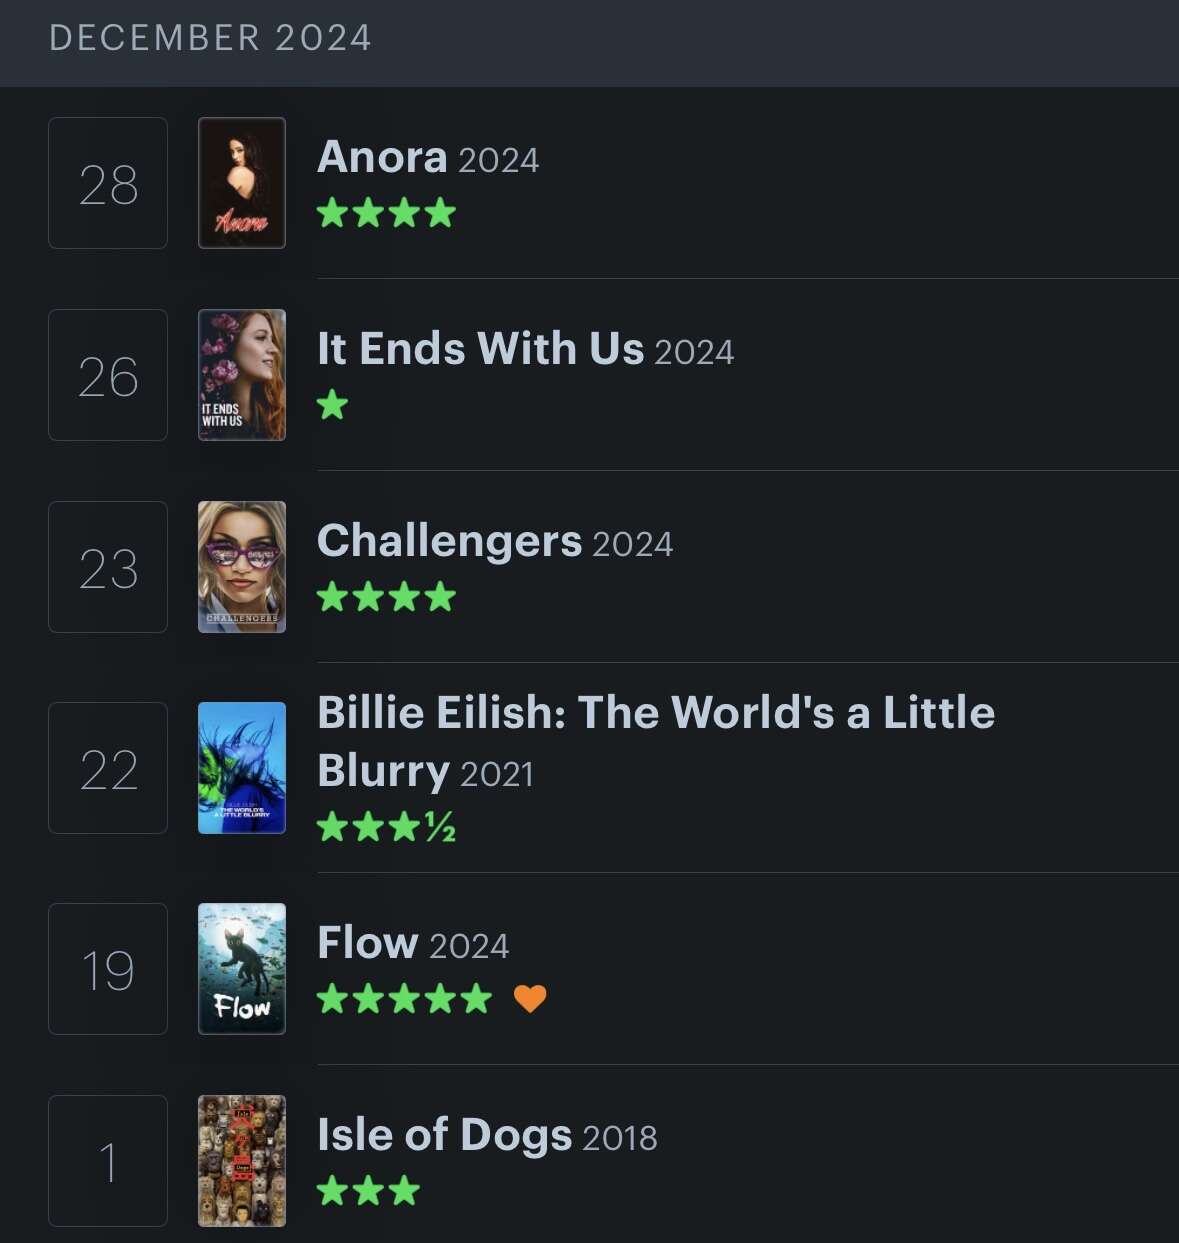Viewport: 1179px width, 1243px height.
Task: Open the Challengers film title link
Action: pyautogui.click(x=449, y=541)
